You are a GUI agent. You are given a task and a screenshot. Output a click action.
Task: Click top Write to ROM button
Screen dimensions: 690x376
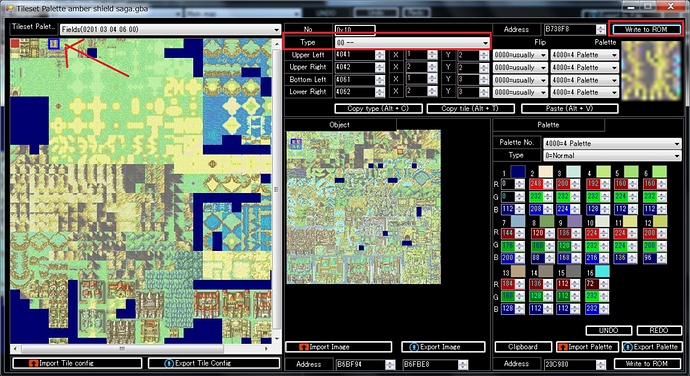(x=646, y=29)
